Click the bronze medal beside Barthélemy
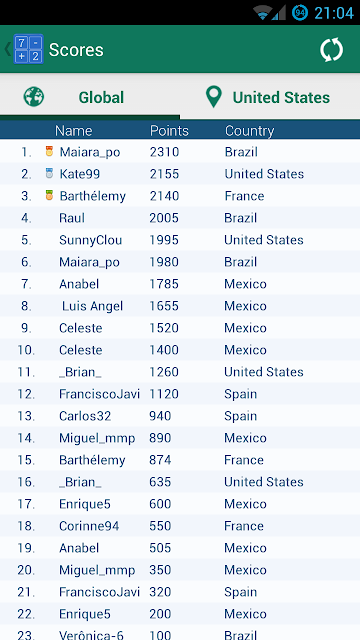This screenshot has width=360, height=640. point(49,196)
